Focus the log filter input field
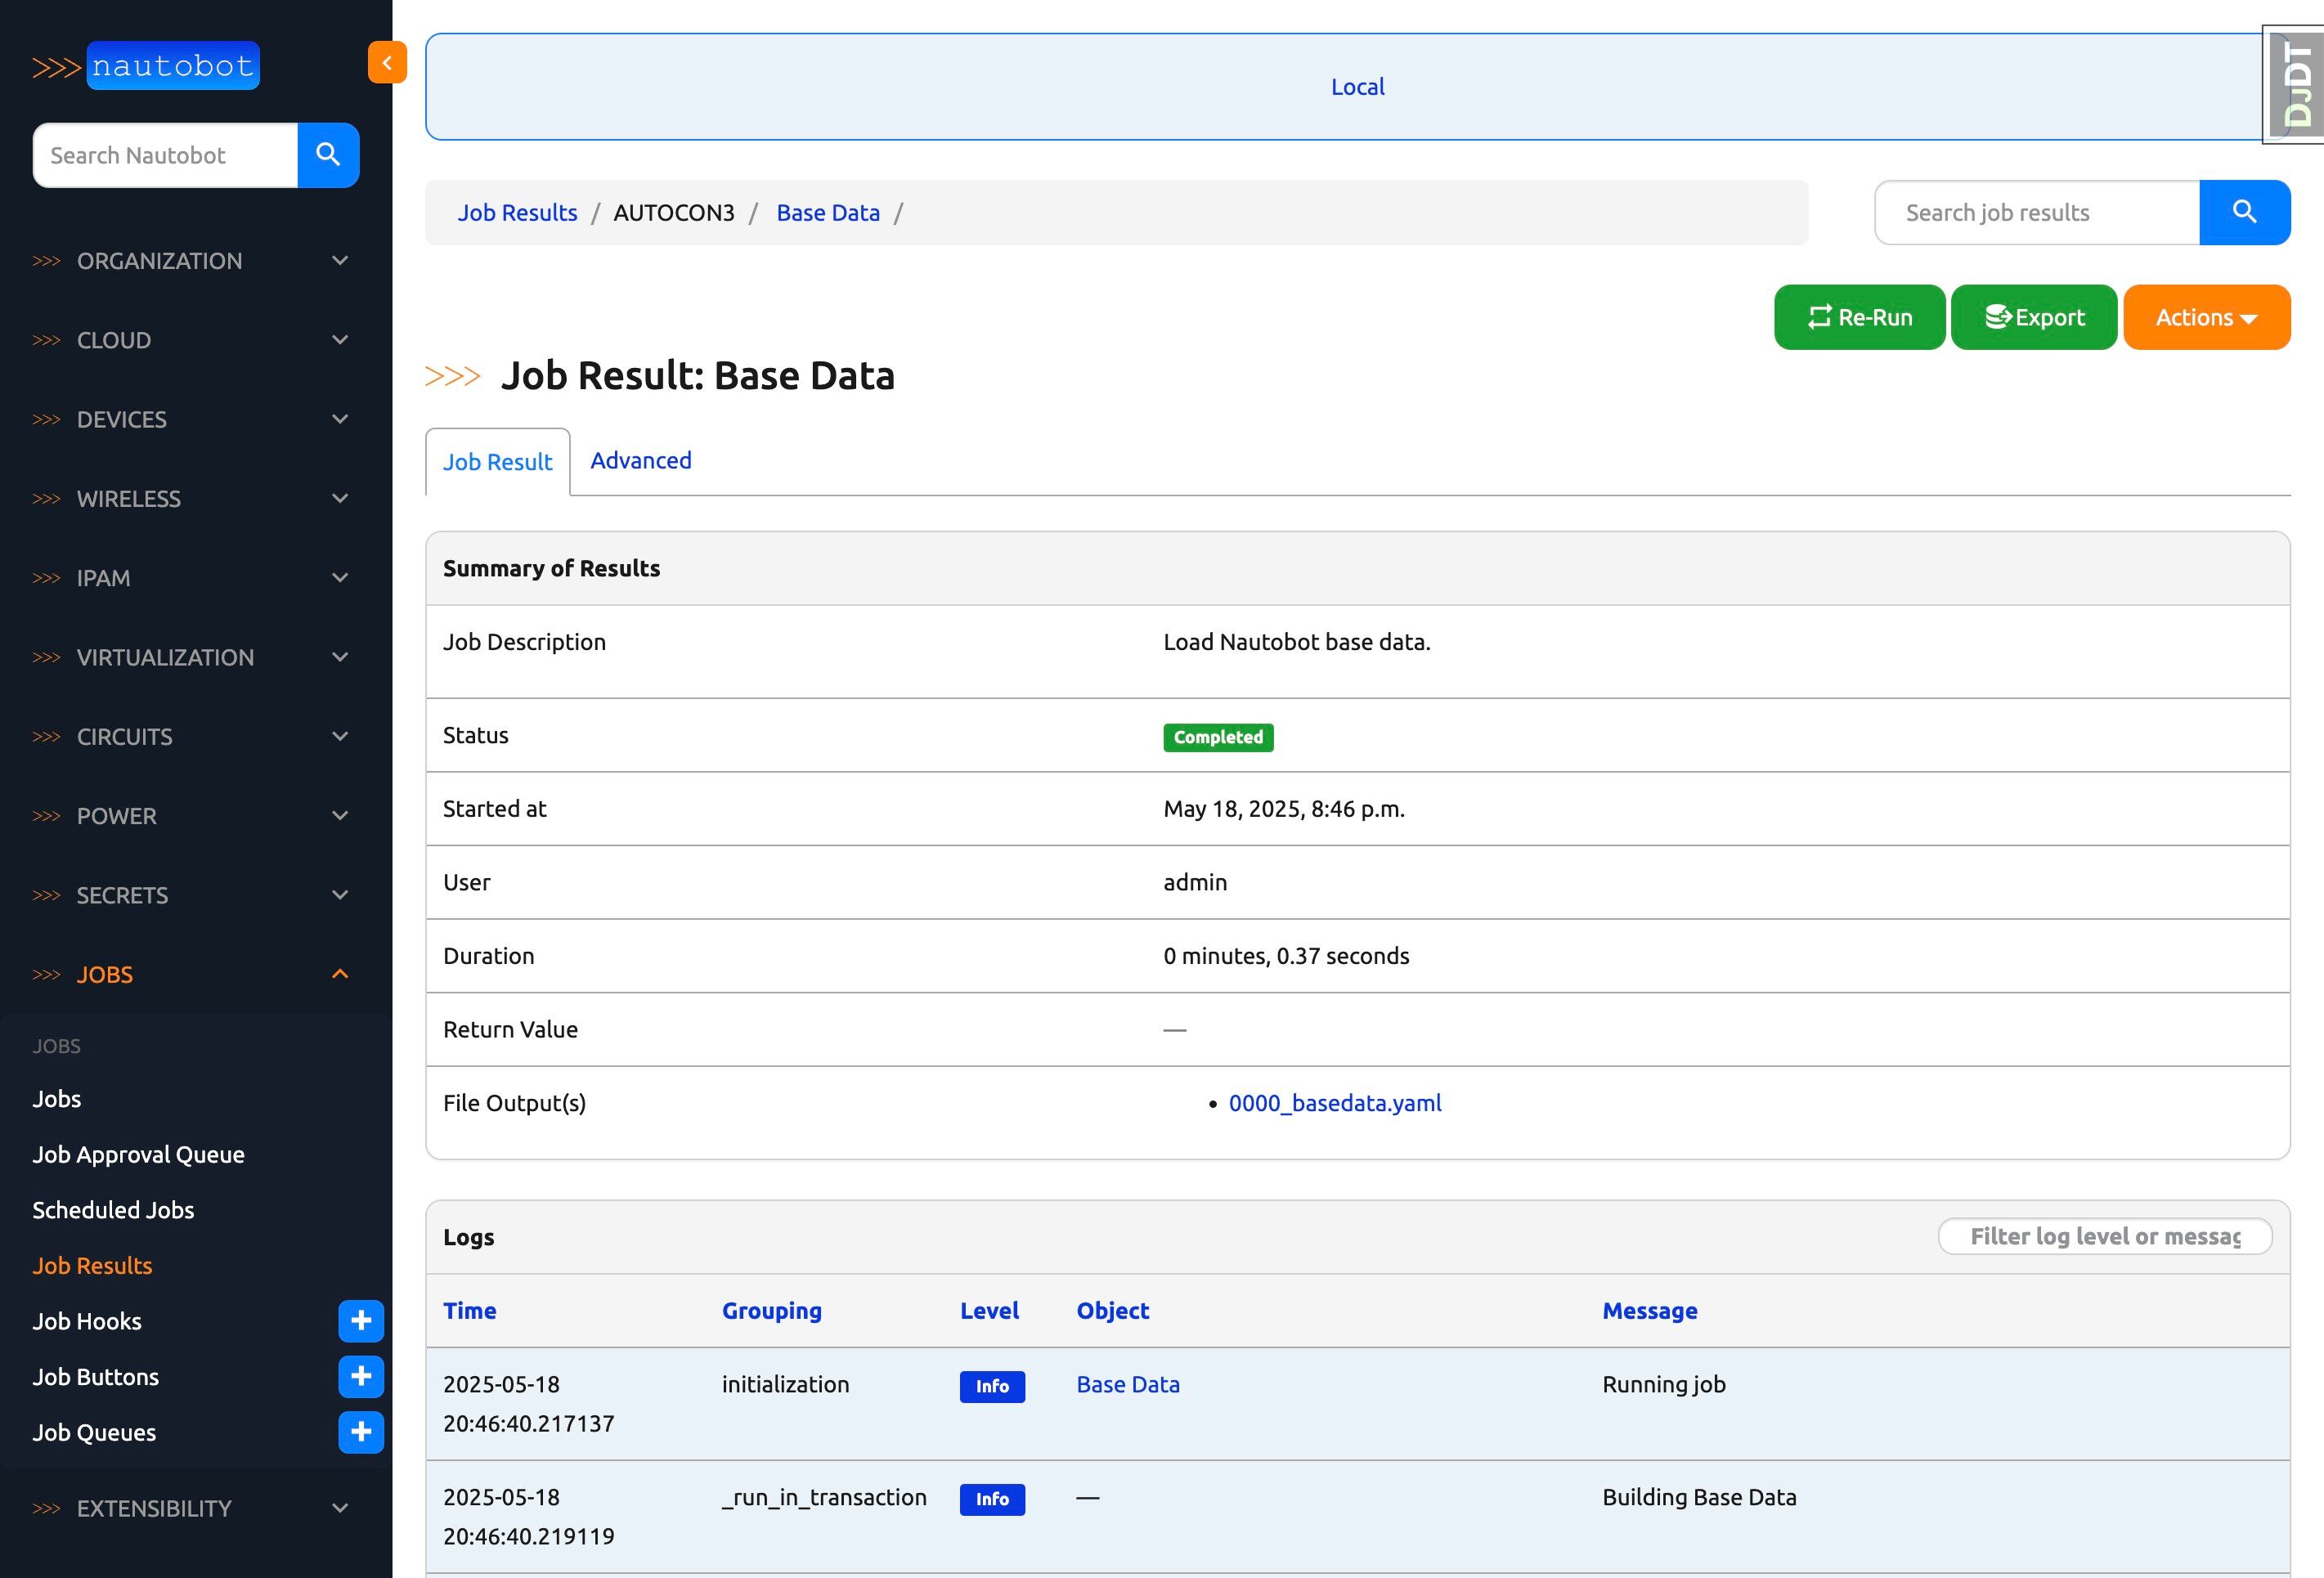This screenshot has width=2324, height=1578. click(x=2104, y=1236)
